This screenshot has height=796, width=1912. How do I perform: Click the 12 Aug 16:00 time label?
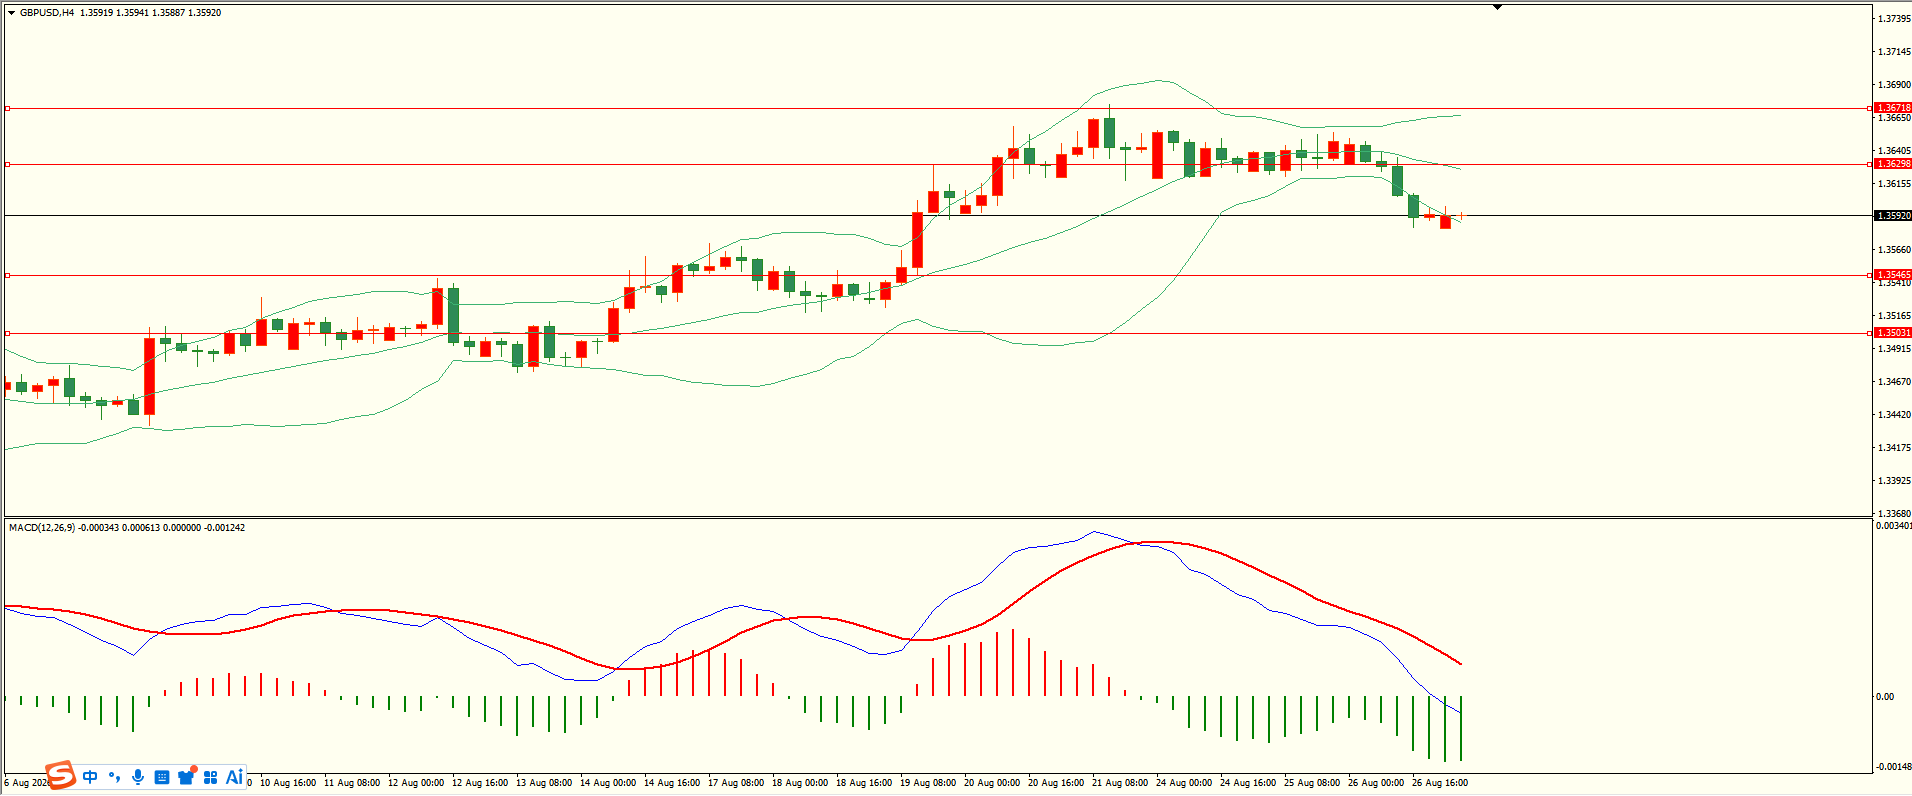[x=480, y=783]
